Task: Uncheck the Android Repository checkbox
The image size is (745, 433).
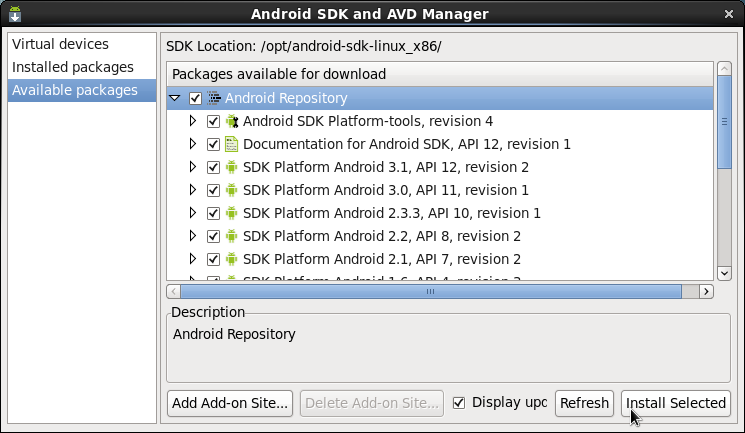Action: pyautogui.click(x=195, y=98)
